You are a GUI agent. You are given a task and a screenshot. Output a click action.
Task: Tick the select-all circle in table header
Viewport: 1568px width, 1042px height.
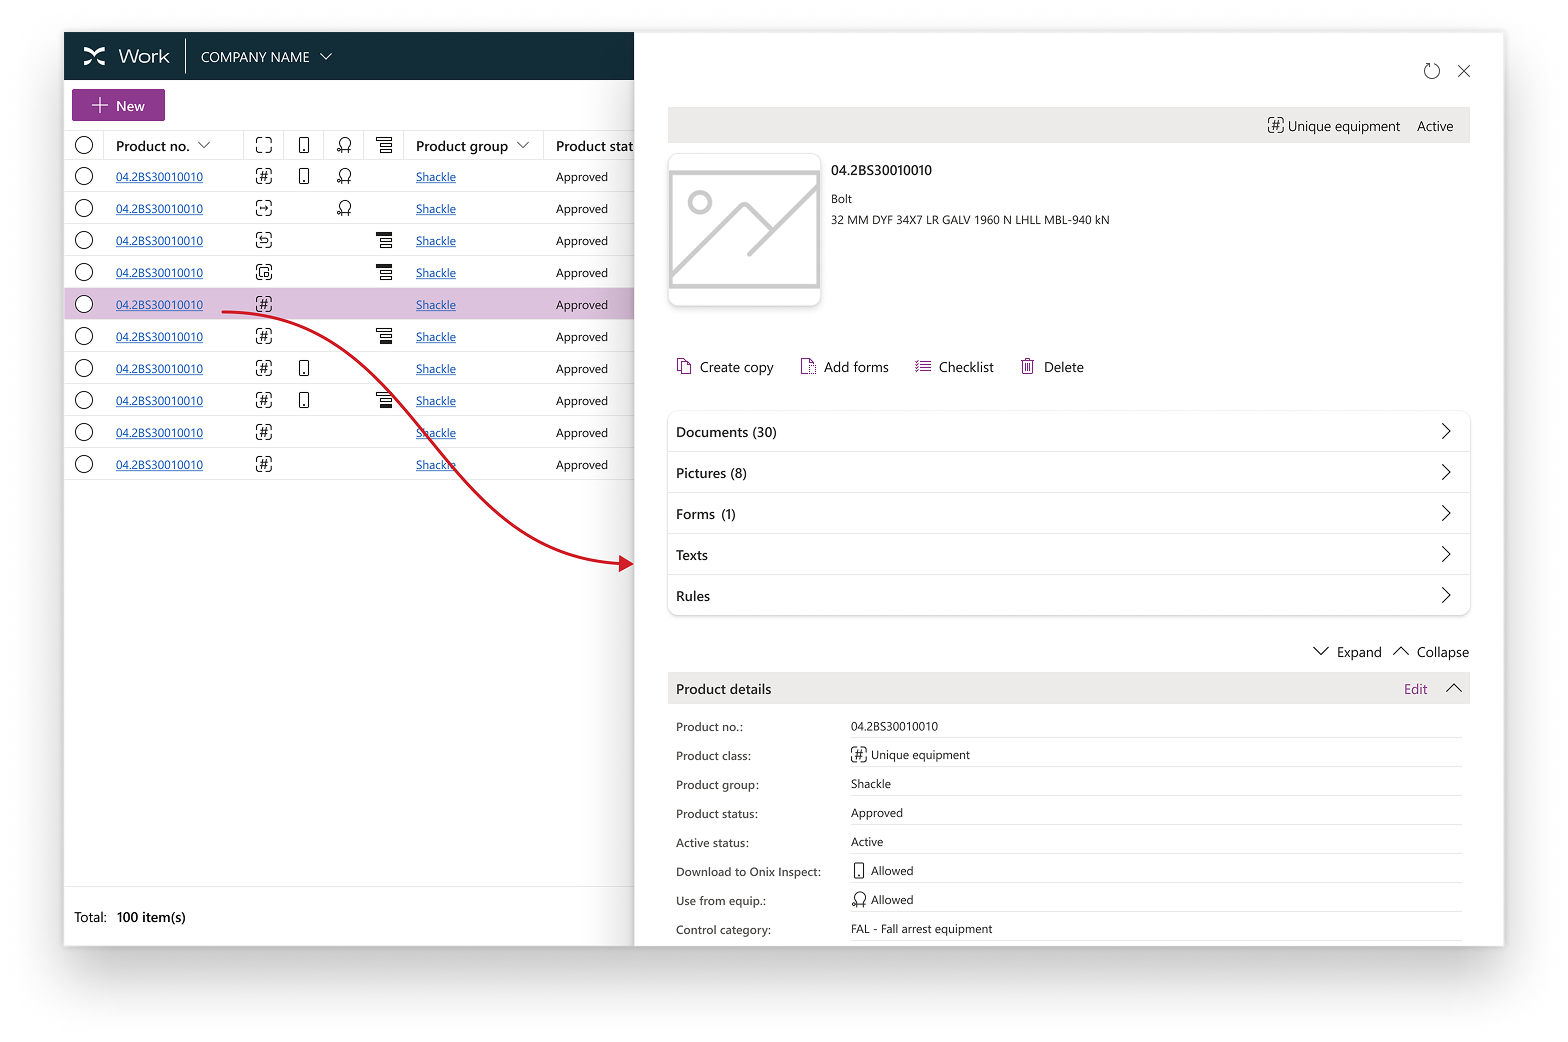(x=84, y=146)
